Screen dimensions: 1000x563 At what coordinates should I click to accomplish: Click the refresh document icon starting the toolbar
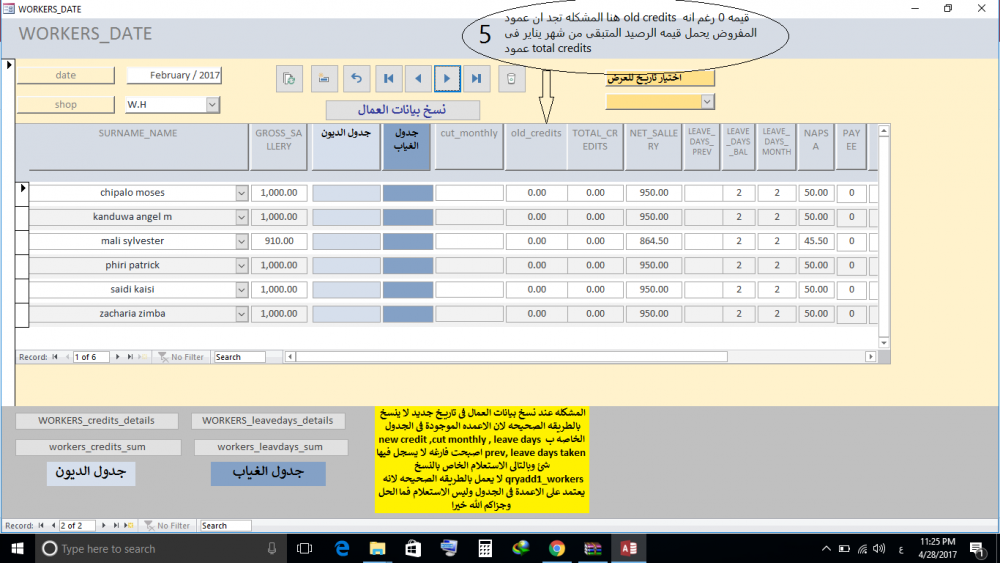click(289, 77)
